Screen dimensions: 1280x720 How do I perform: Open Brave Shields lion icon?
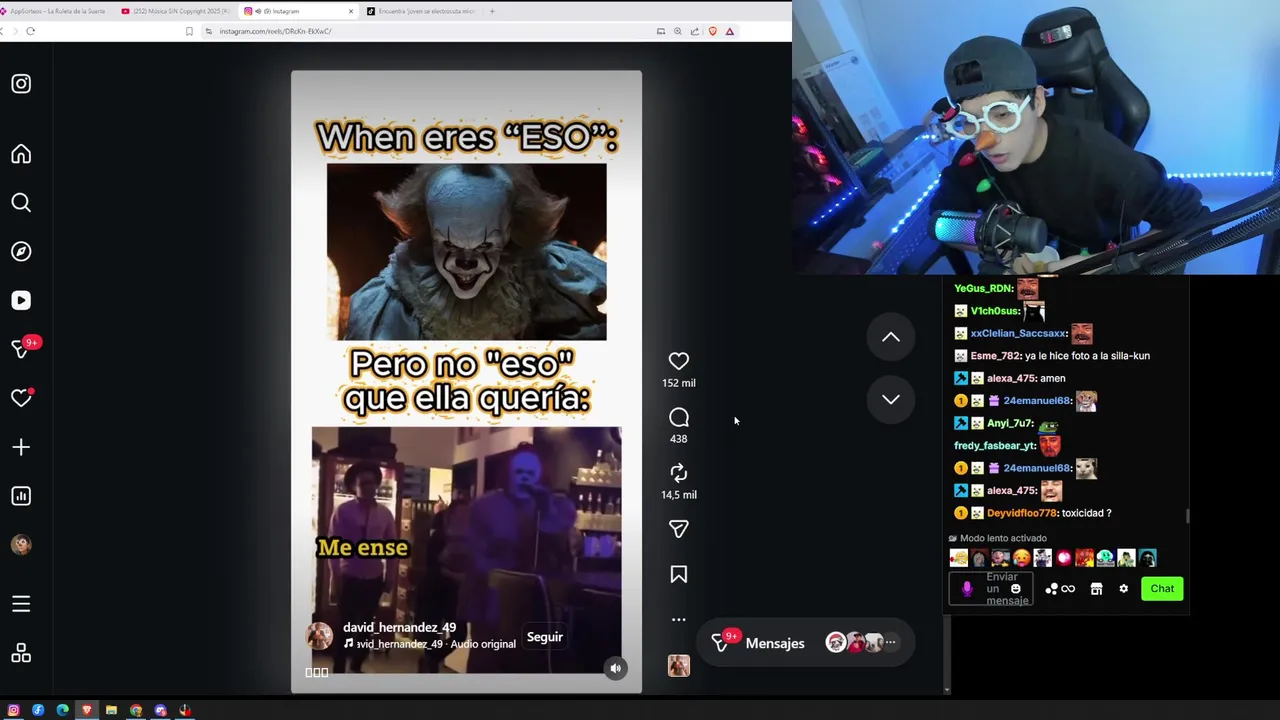(x=712, y=31)
